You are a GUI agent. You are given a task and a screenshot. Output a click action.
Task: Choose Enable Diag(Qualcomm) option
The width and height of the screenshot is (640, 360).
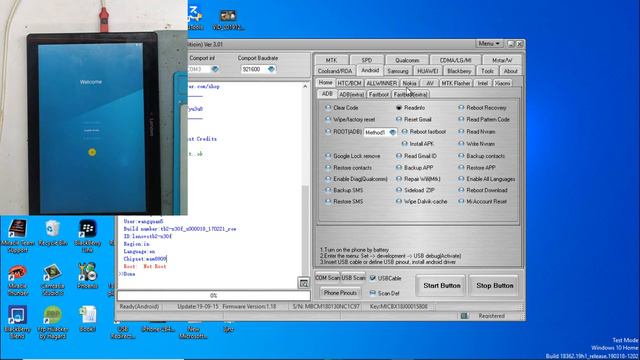pyautogui.click(x=356, y=179)
